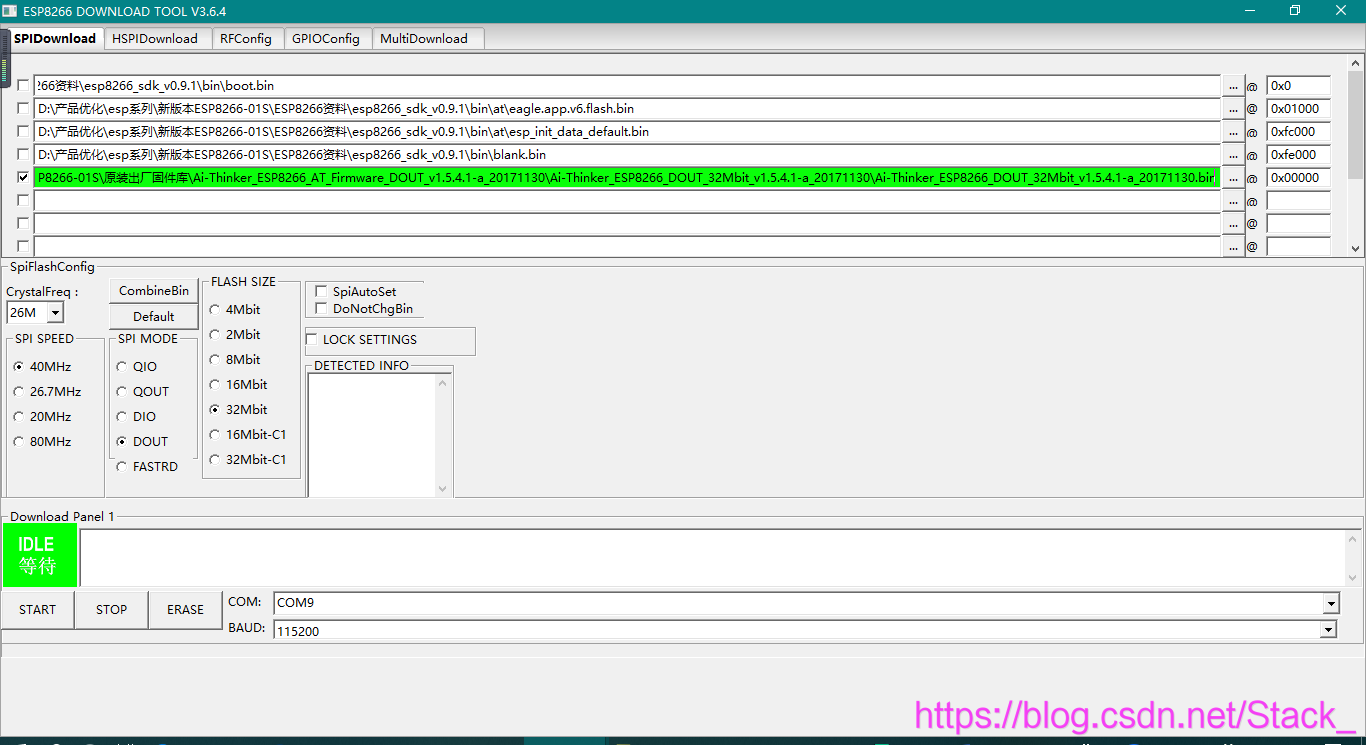Uncheck the Ai-Thinker firmware file checkbox

click(23, 178)
